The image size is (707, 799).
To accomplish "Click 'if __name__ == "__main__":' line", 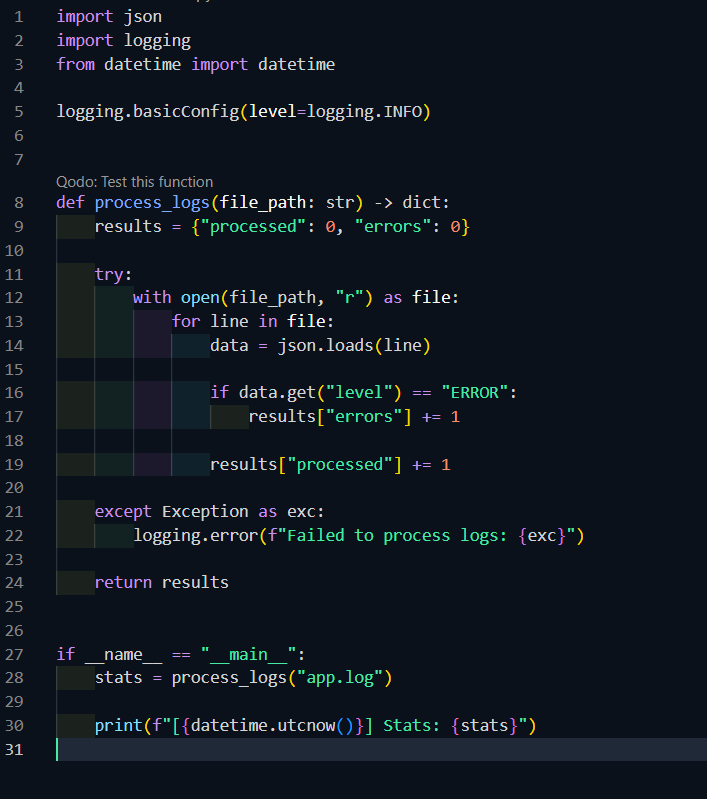I will pos(180,654).
